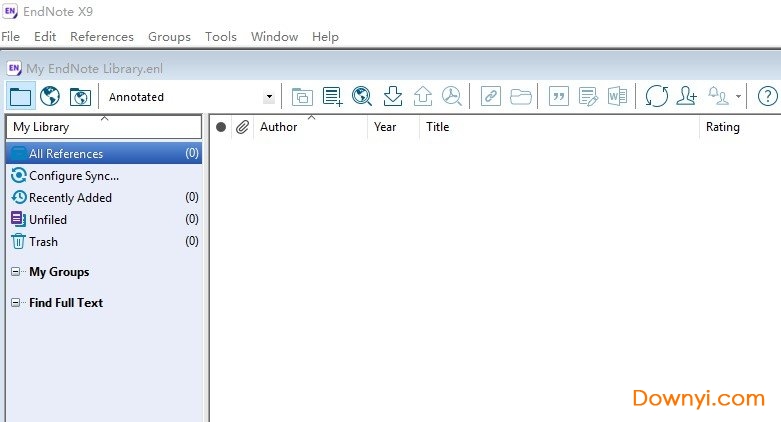The height and width of the screenshot is (422, 781).
Task: Open the Annotated output style dropdown
Action: [269, 97]
